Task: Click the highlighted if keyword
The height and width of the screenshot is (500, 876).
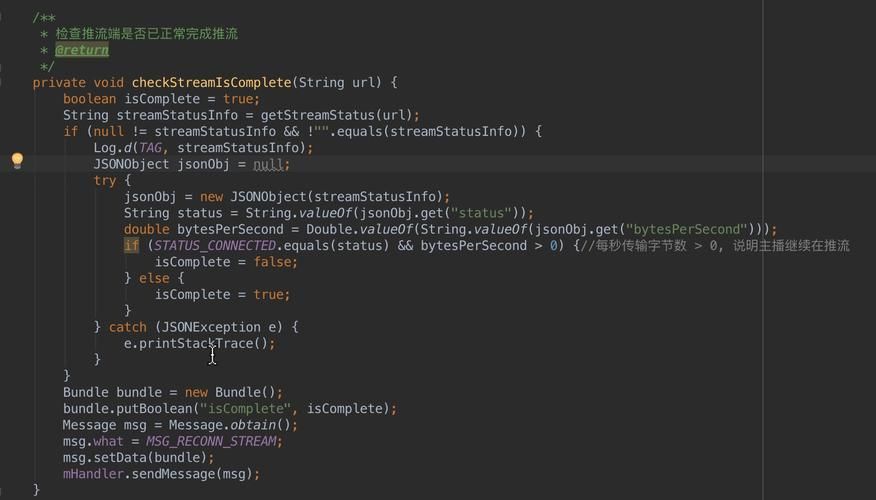Action: pyautogui.click(x=131, y=246)
